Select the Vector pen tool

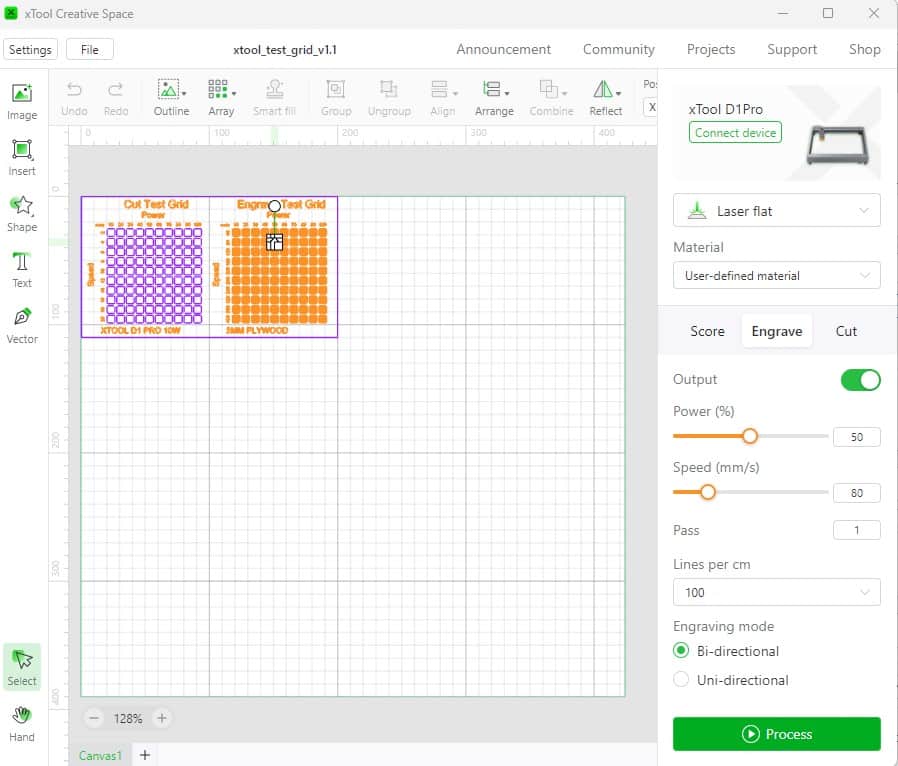coord(21,325)
